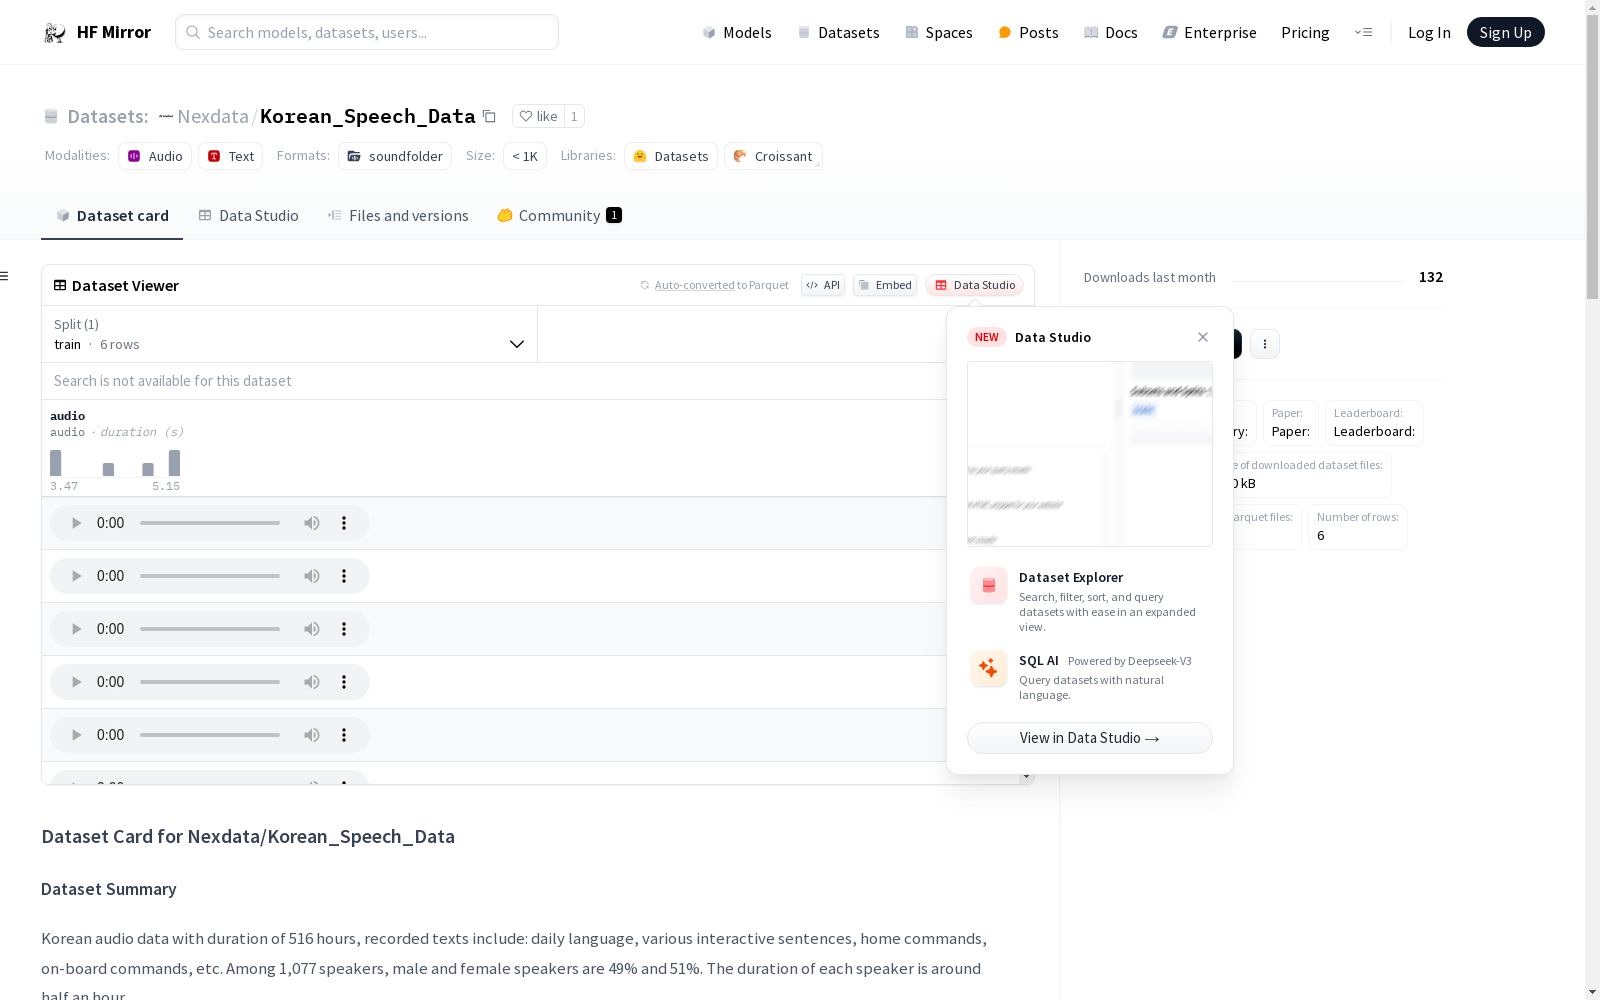Select the first bar of the duration histogram
The width and height of the screenshot is (1600, 1000).
(56, 463)
